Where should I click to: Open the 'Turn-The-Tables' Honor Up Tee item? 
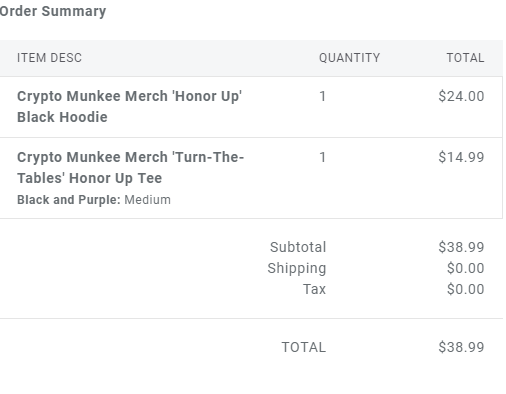130,168
